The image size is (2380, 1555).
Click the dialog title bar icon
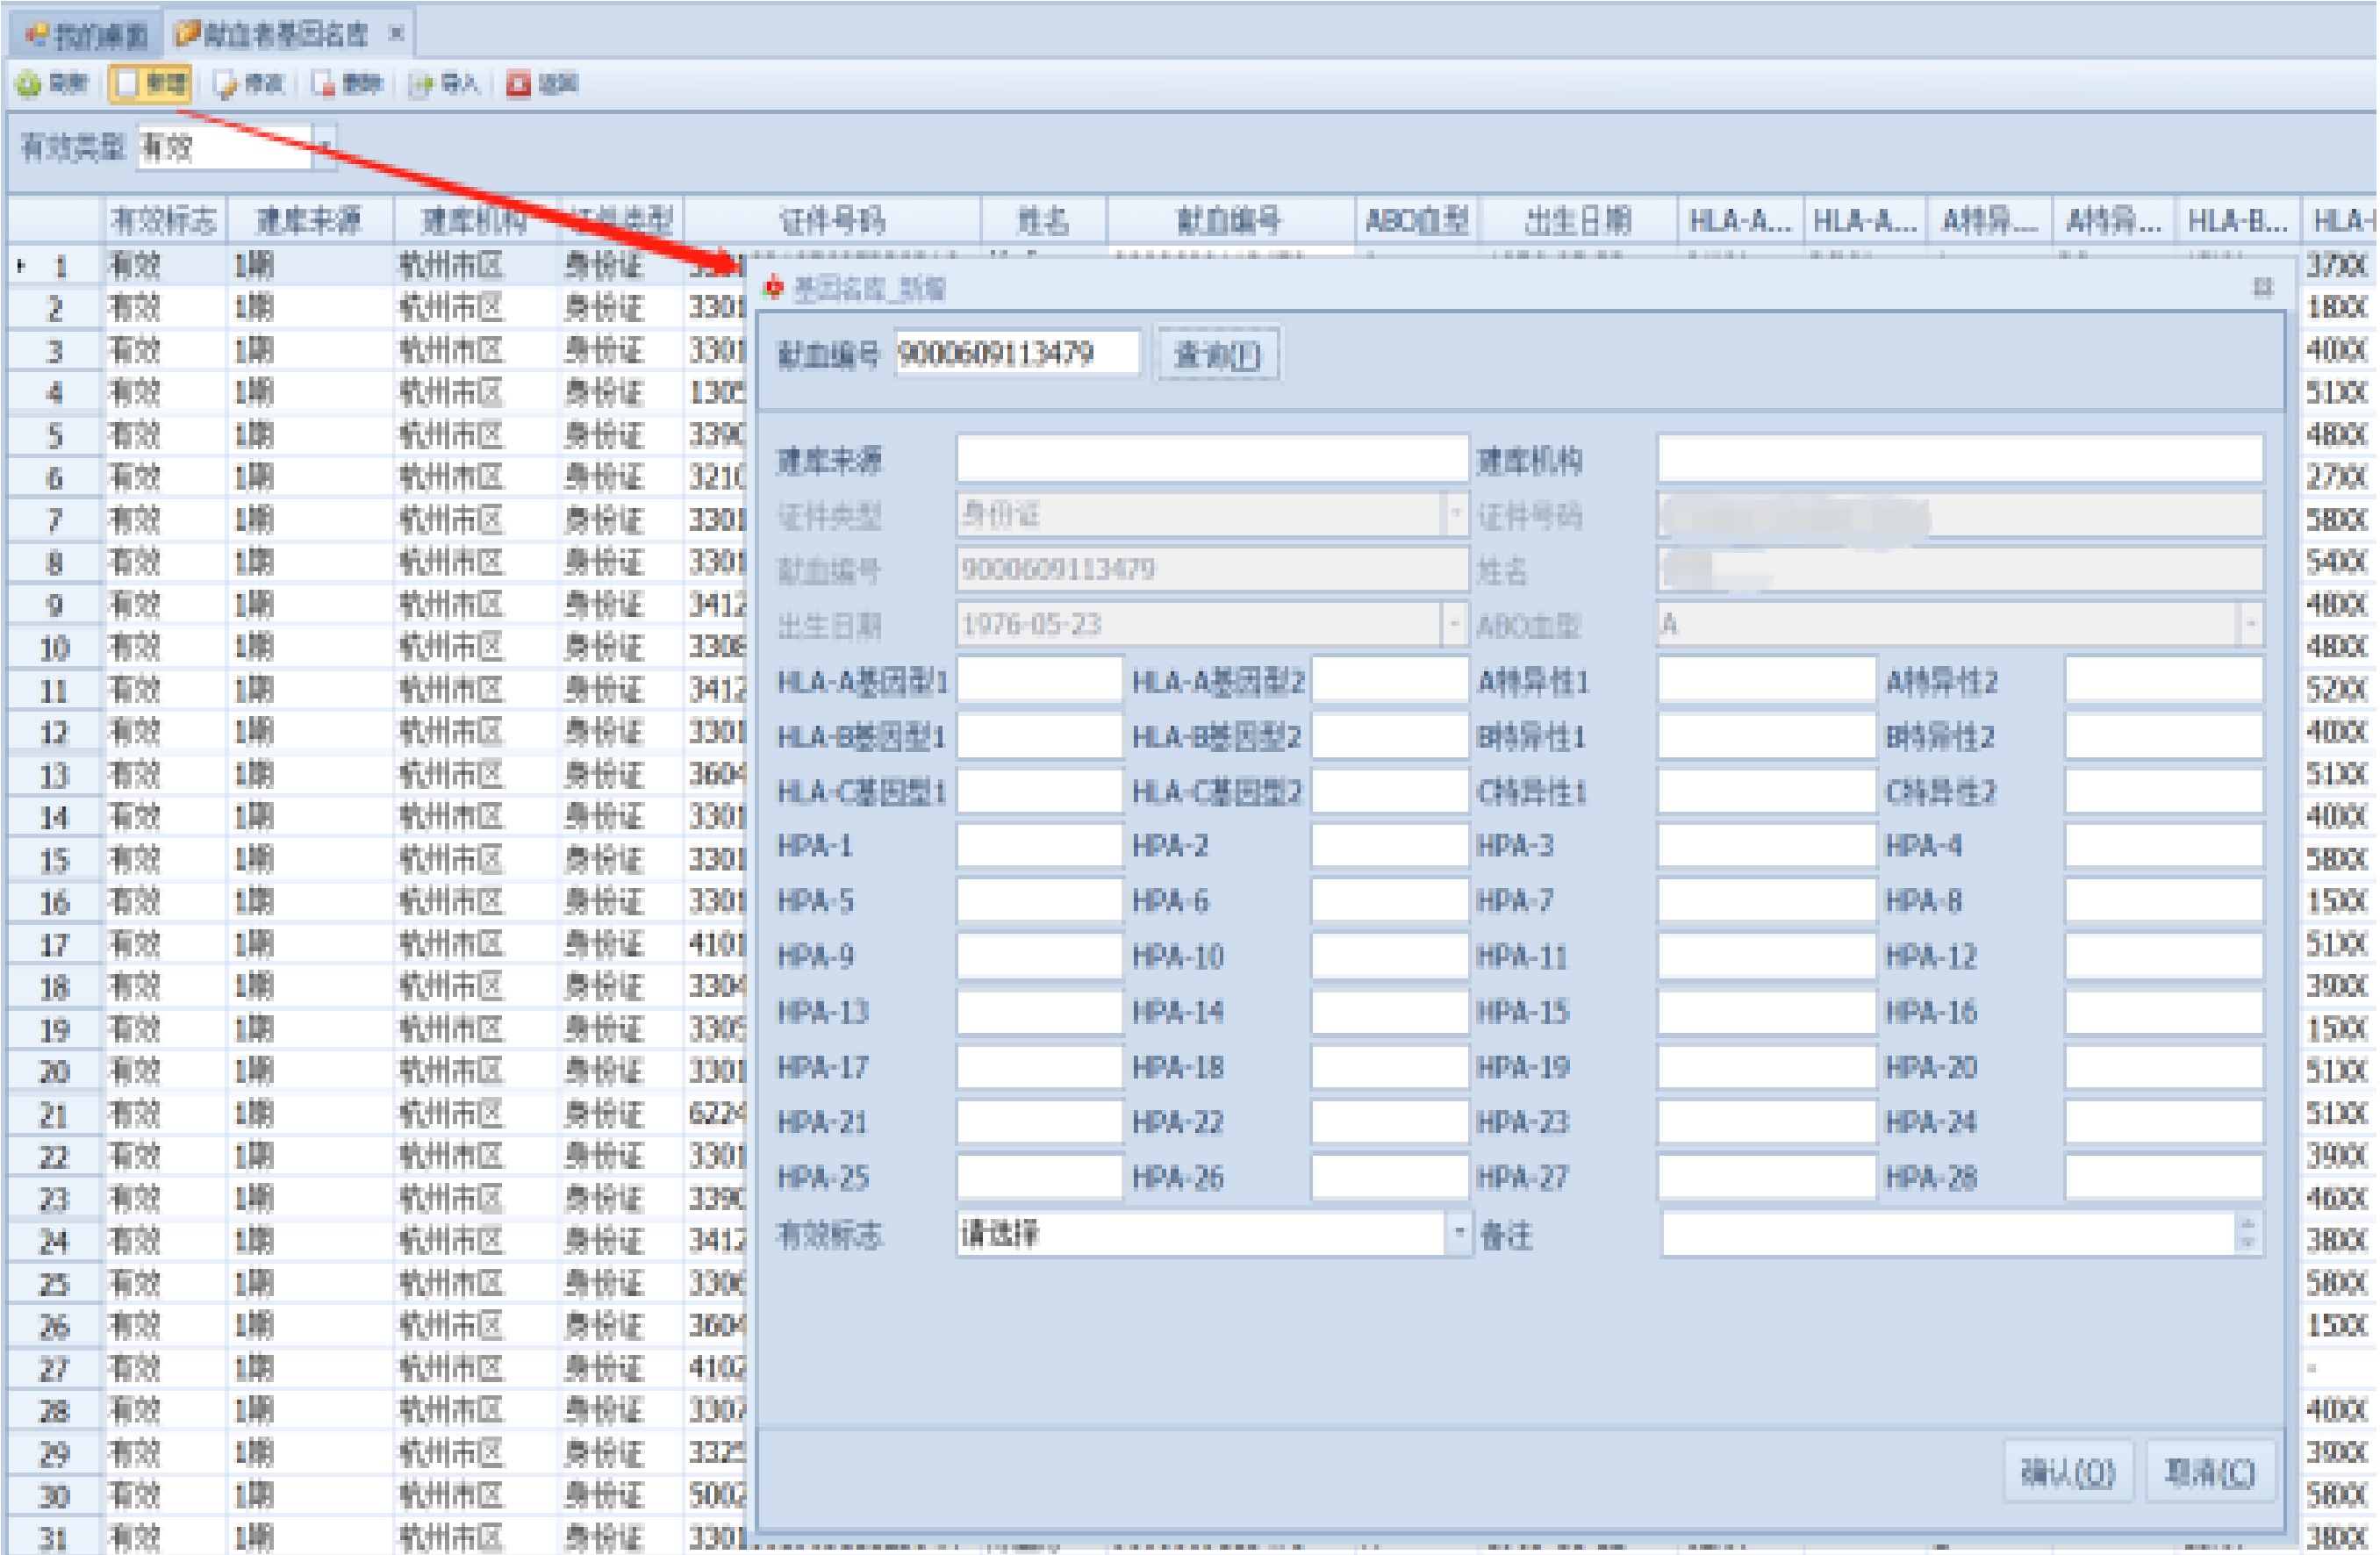(773, 289)
